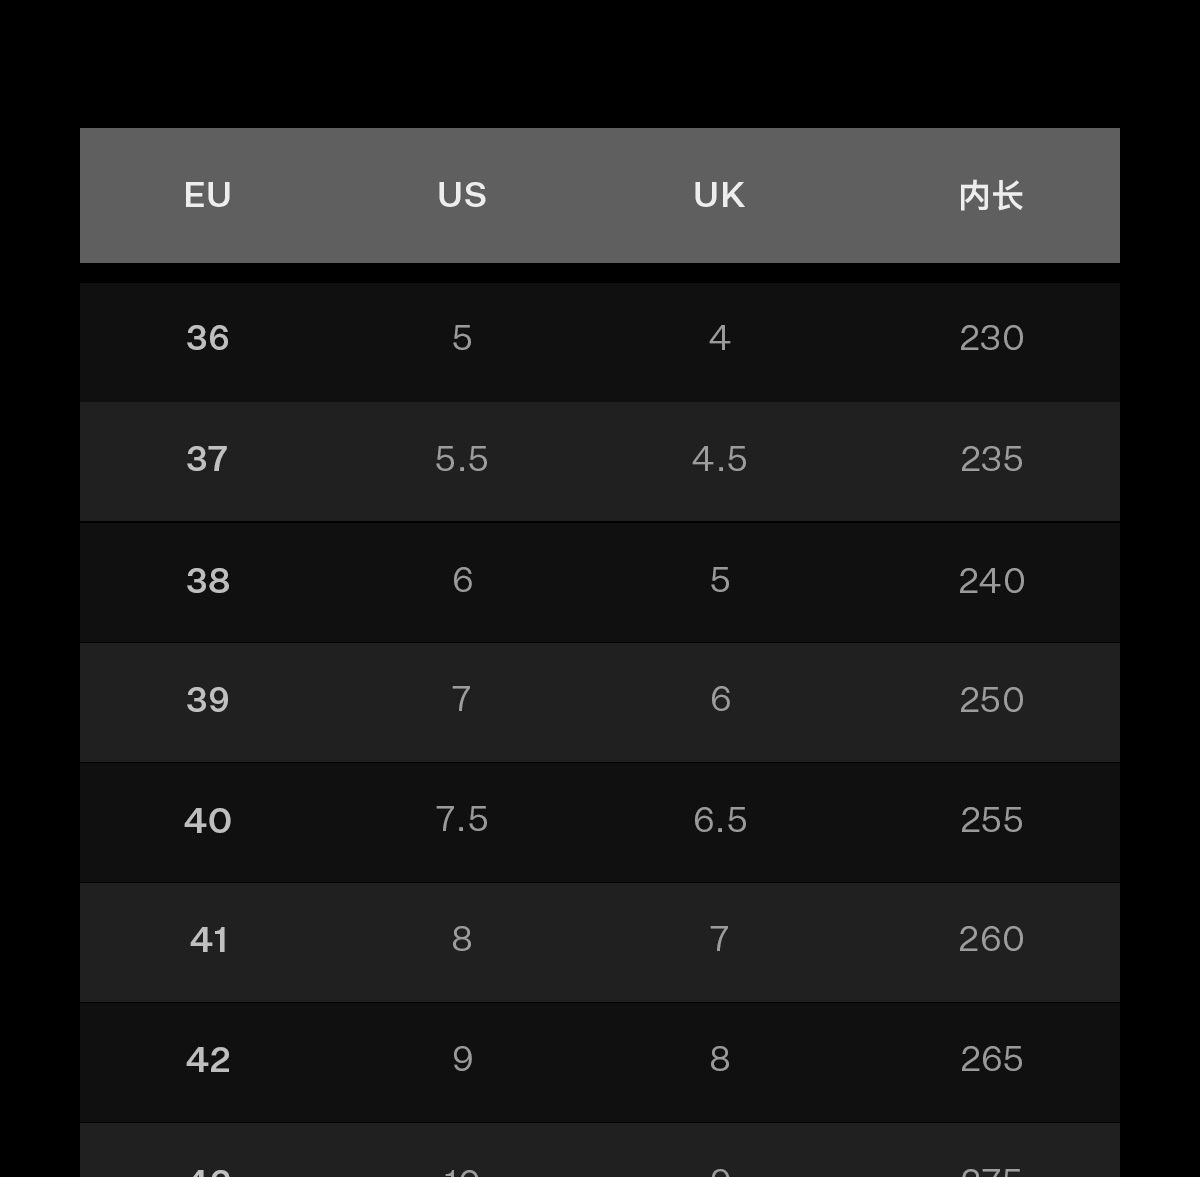1200x1177 pixels.
Task: Select the US size 7.5 value
Action: [462, 820]
